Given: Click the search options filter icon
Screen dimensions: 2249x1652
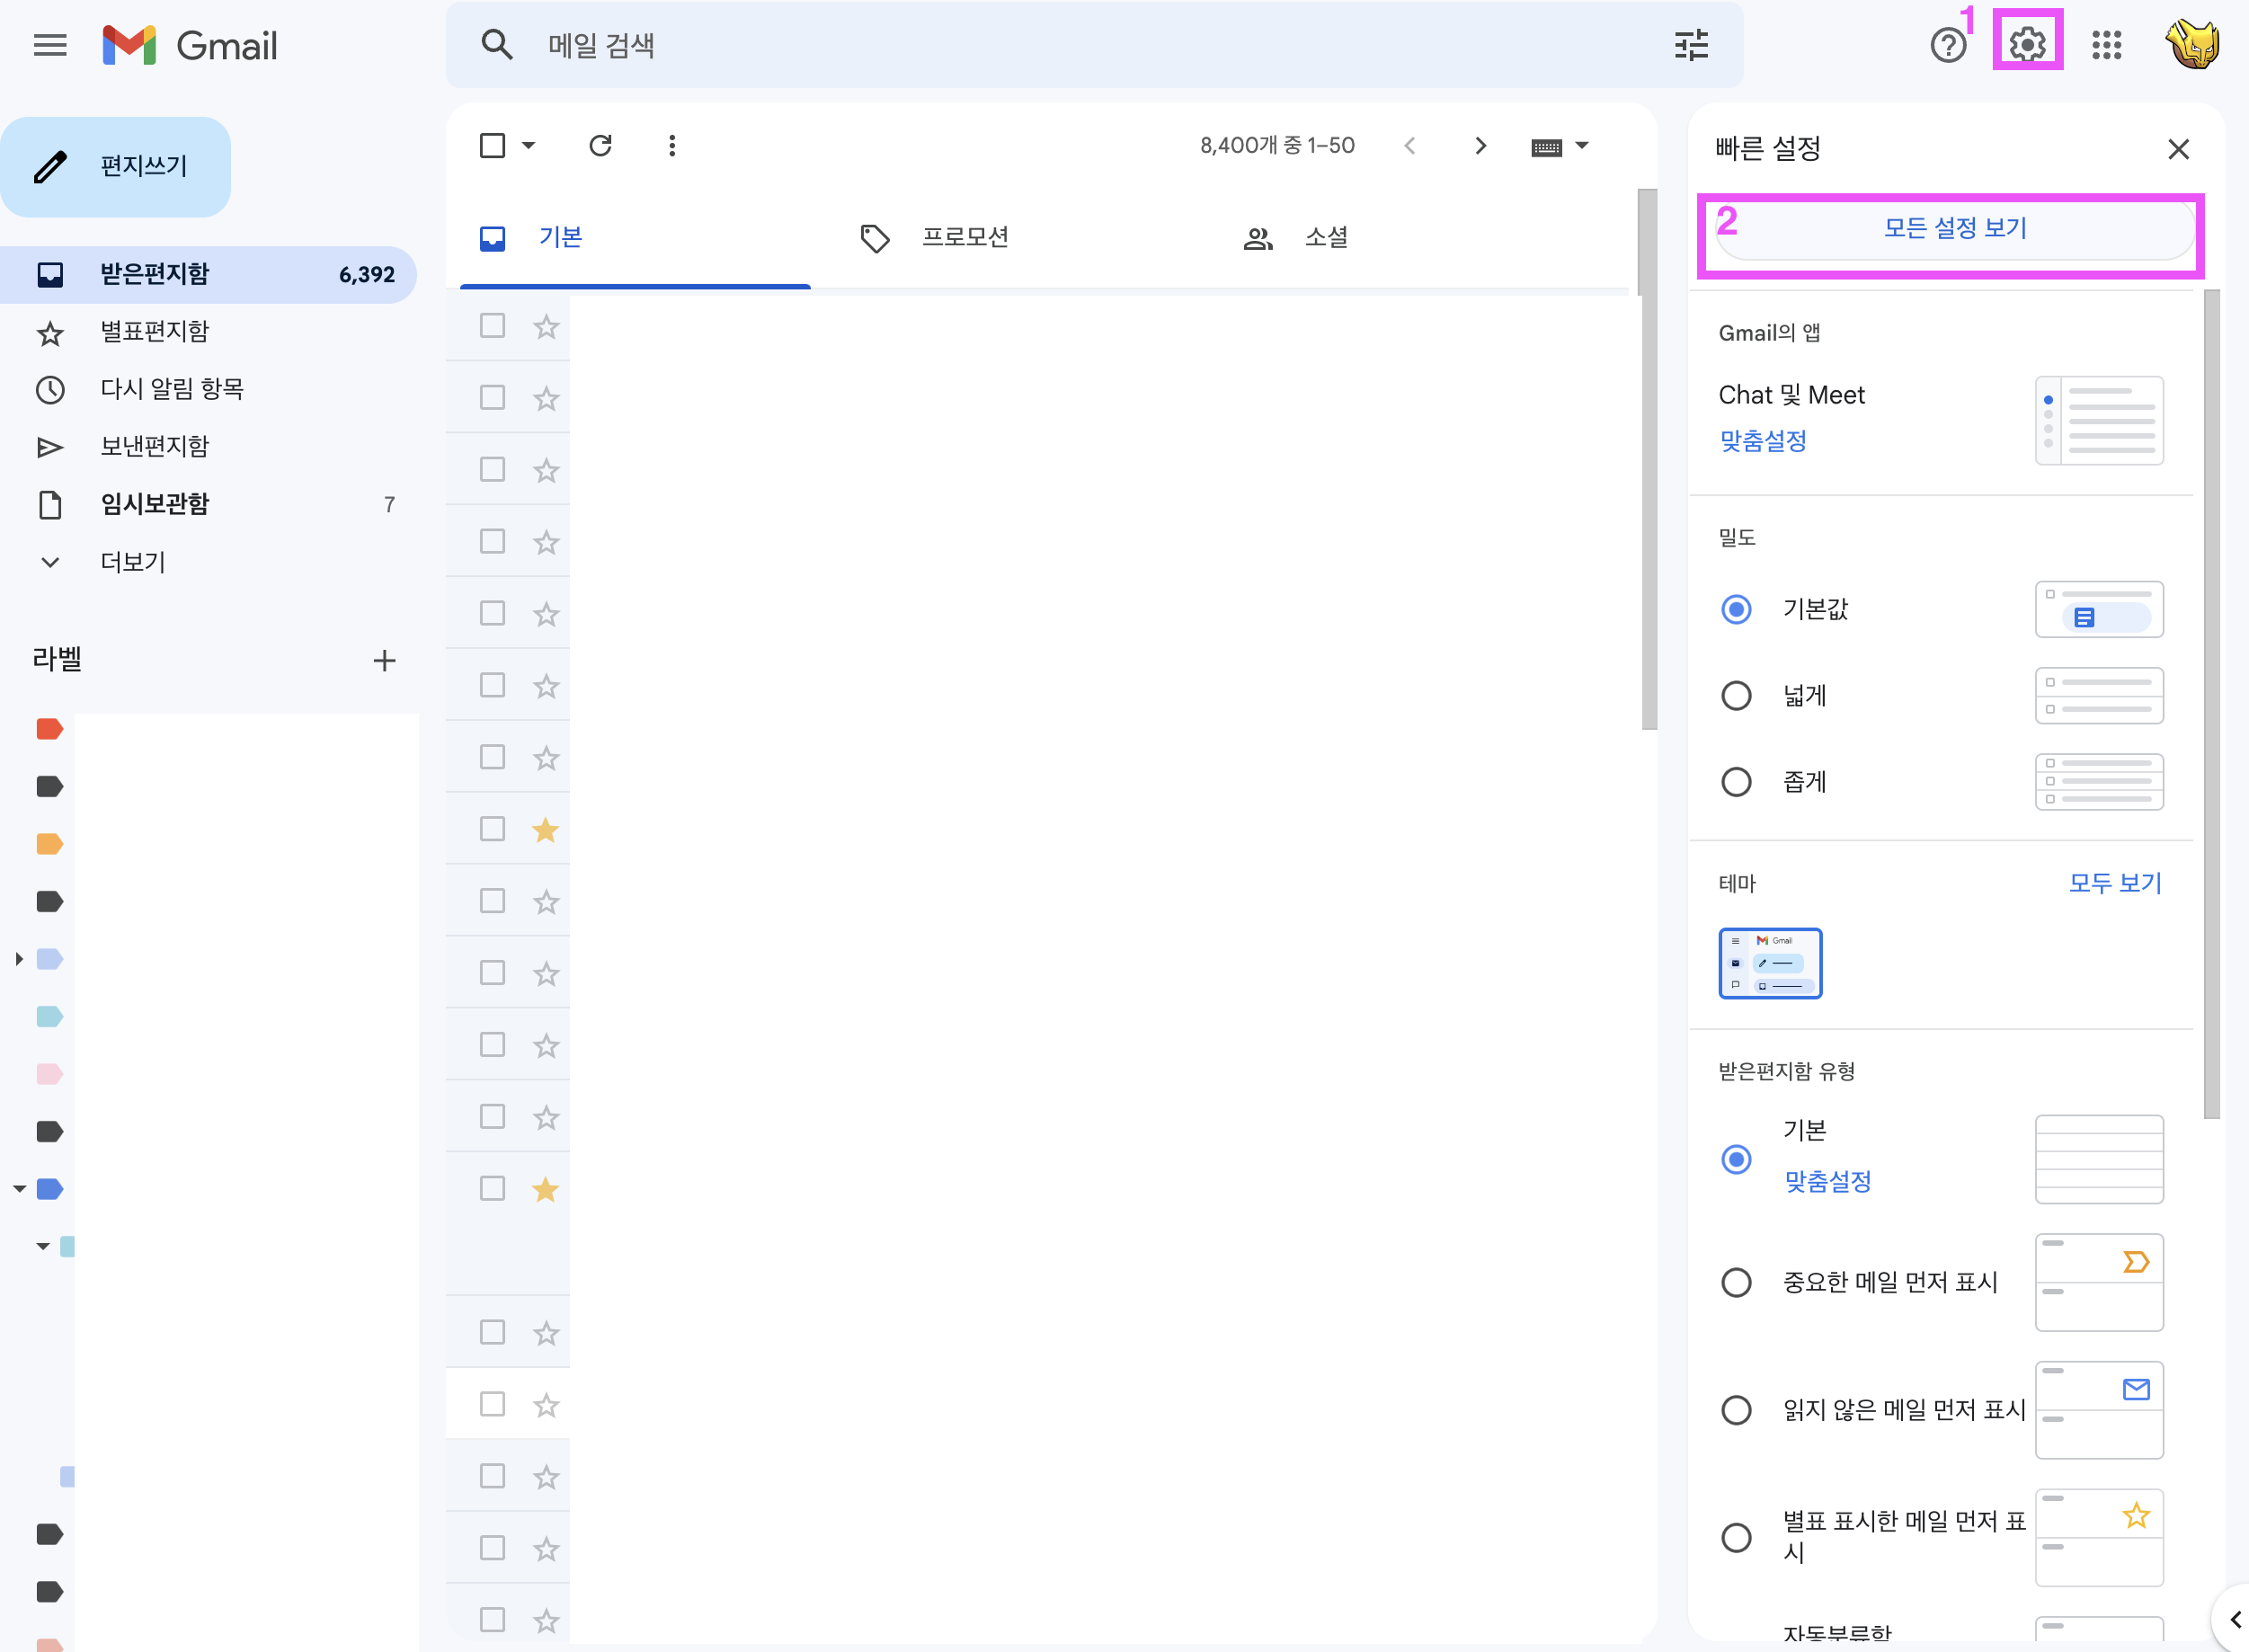Looking at the screenshot, I should (x=1691, y=45).
